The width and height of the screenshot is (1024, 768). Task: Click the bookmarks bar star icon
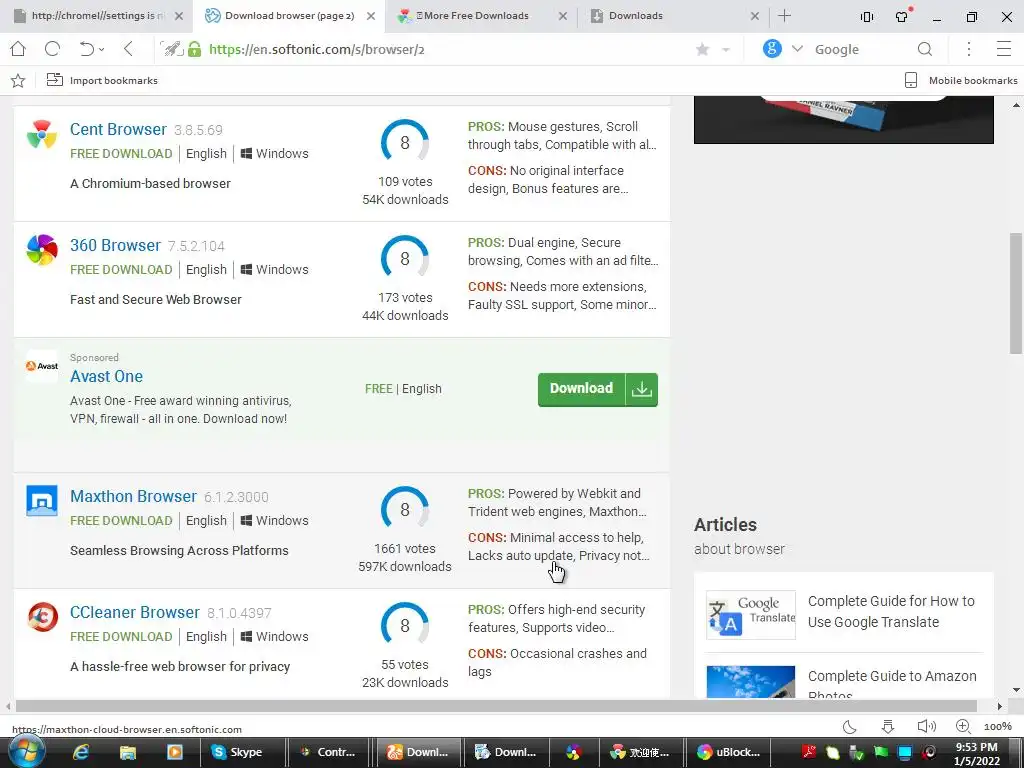click(18, 80)
